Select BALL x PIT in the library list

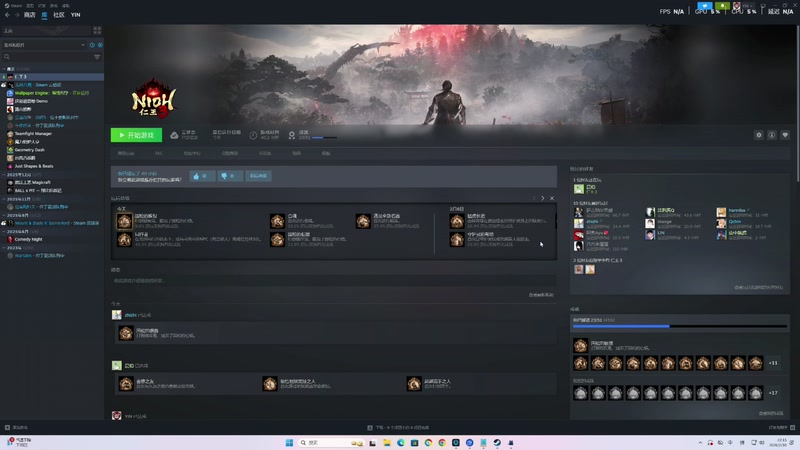[x=52, y=190]
